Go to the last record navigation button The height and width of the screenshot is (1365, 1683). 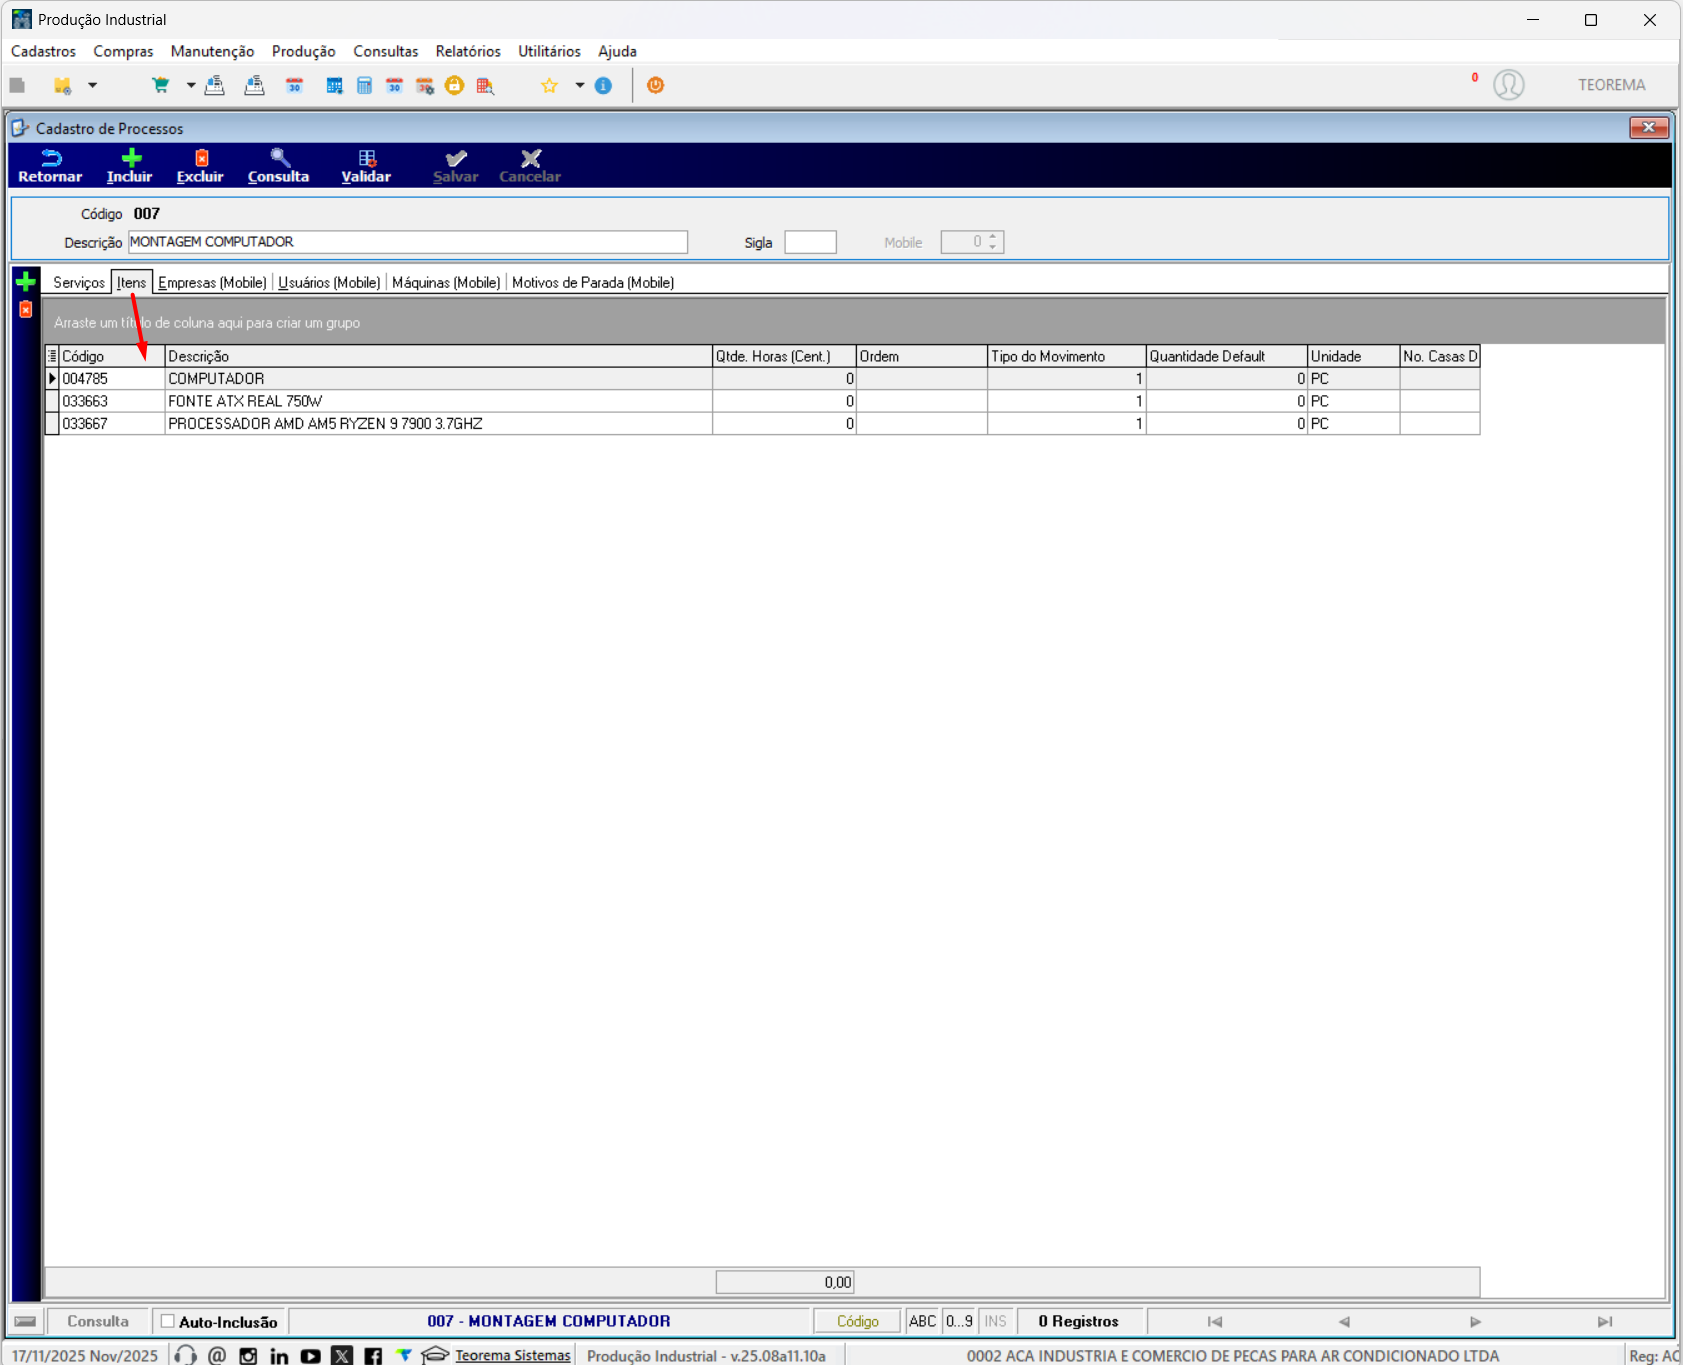point(1605,1321)
